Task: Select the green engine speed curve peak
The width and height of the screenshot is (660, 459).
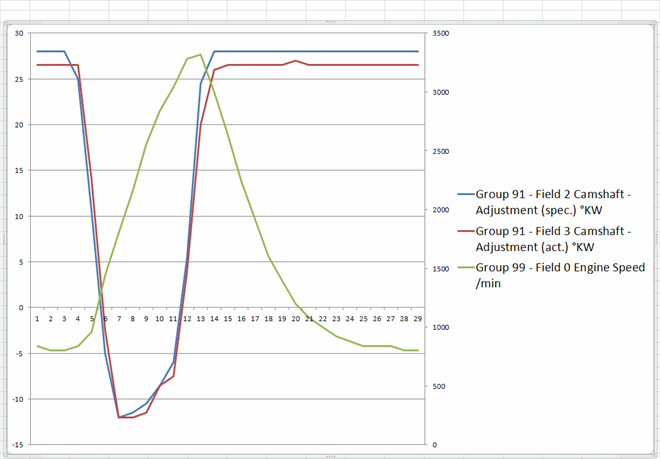Action: [x=200, y=54]
